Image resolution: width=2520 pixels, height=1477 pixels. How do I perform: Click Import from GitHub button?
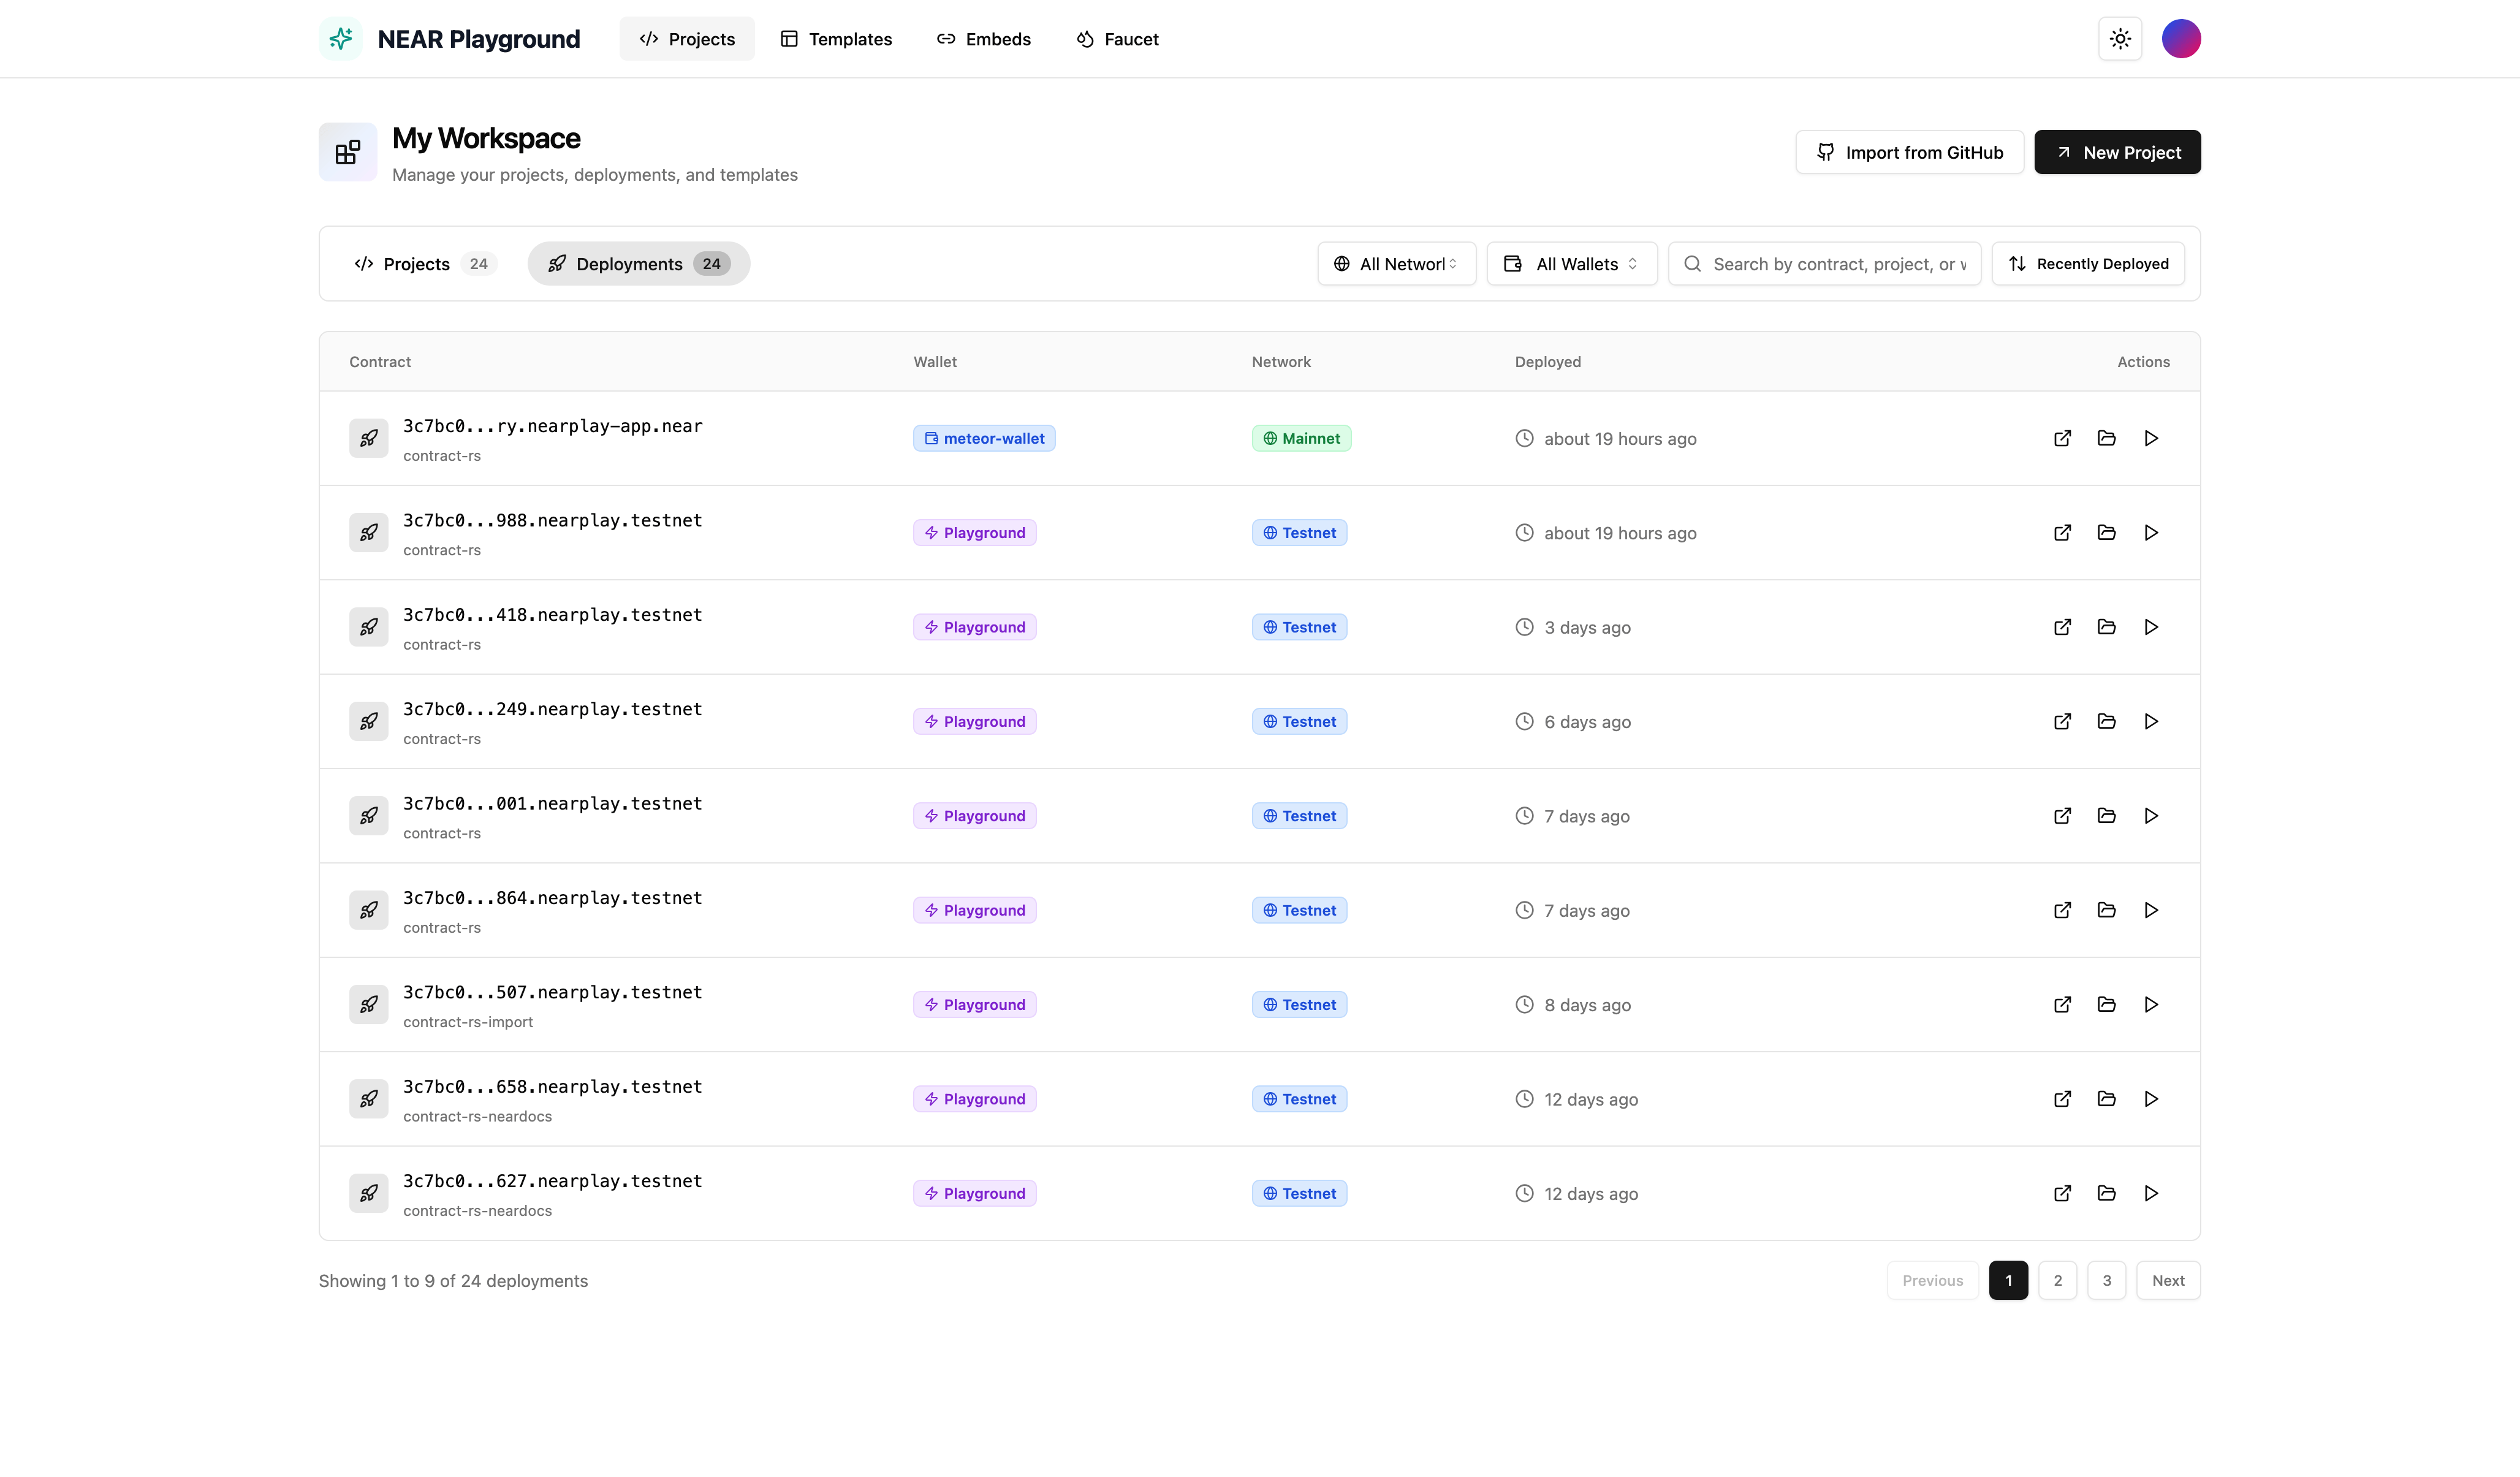click(1909, 152)
